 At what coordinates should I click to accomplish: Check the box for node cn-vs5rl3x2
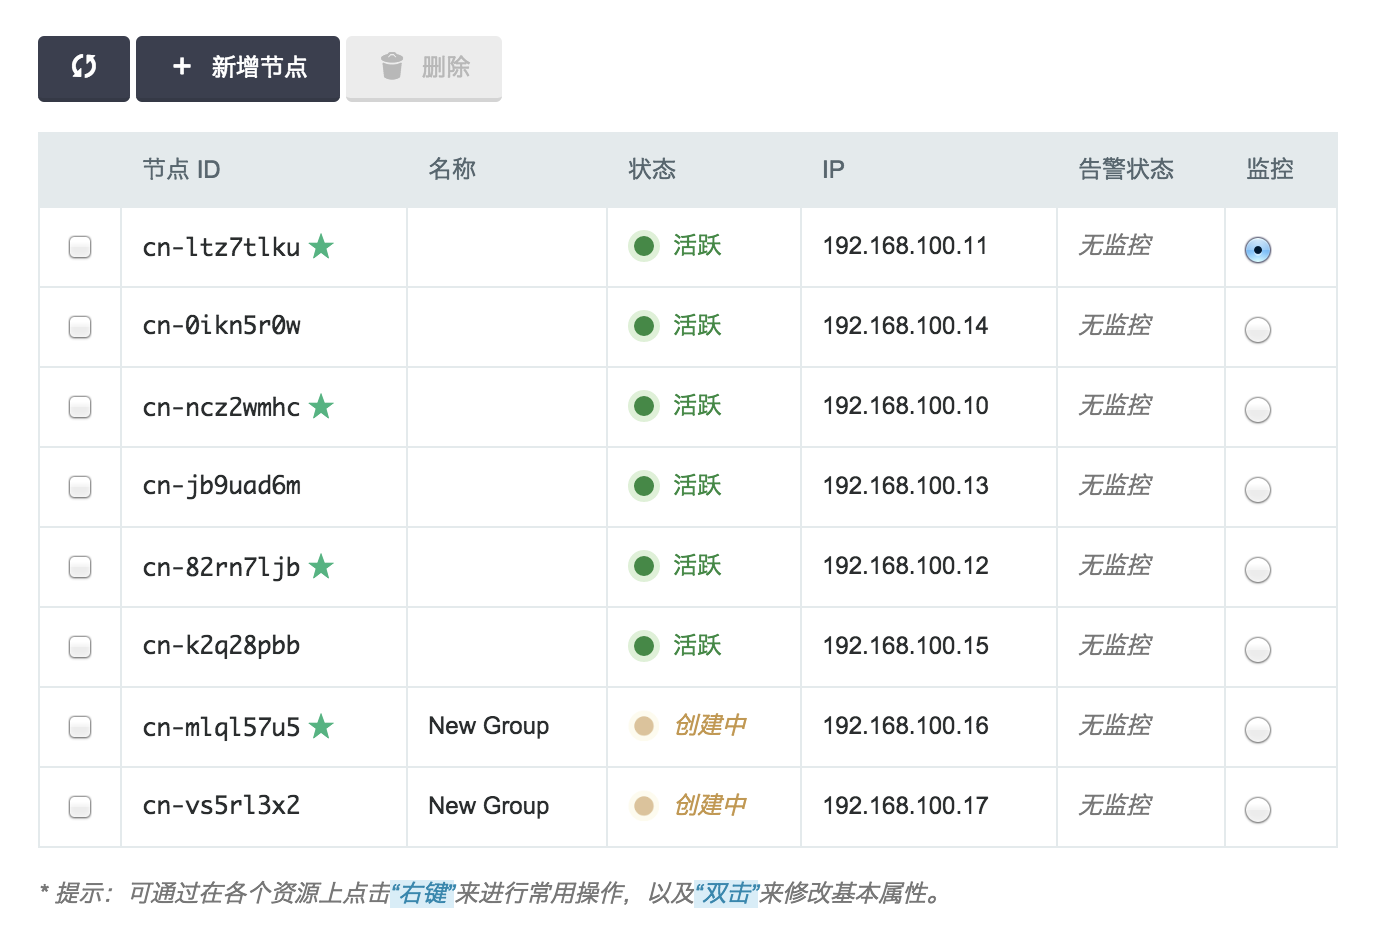(x=80, y=807)
